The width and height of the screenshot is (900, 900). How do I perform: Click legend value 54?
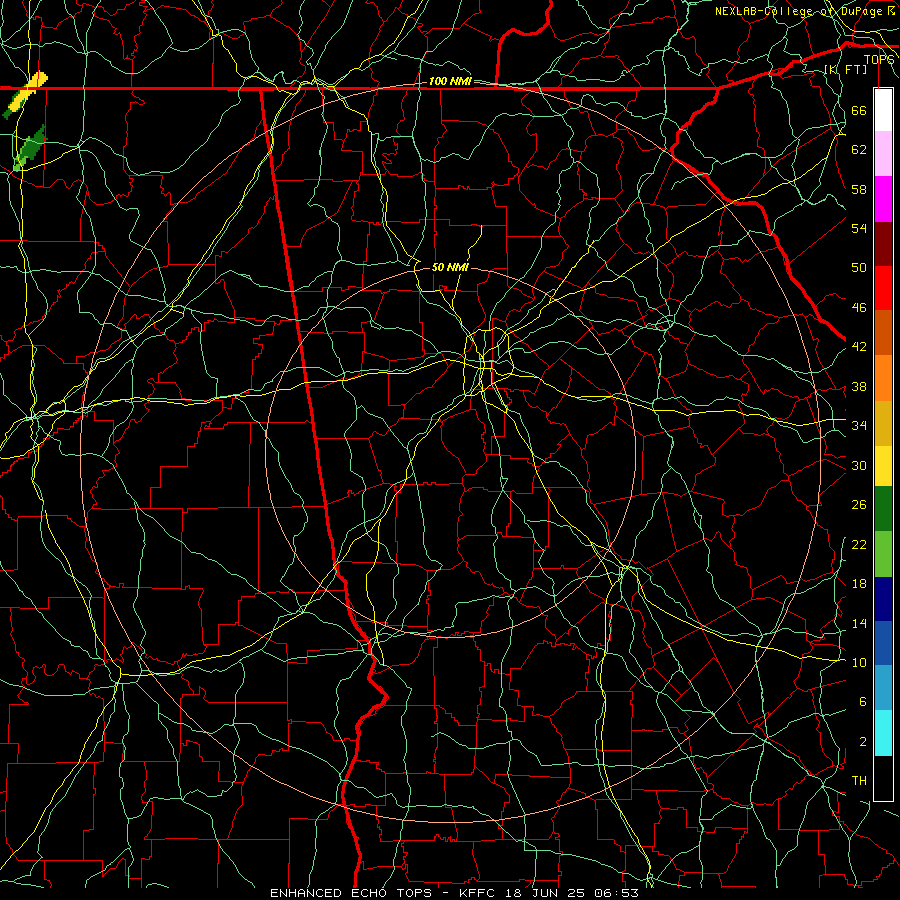pyautogui.click(x=859, y=228)
